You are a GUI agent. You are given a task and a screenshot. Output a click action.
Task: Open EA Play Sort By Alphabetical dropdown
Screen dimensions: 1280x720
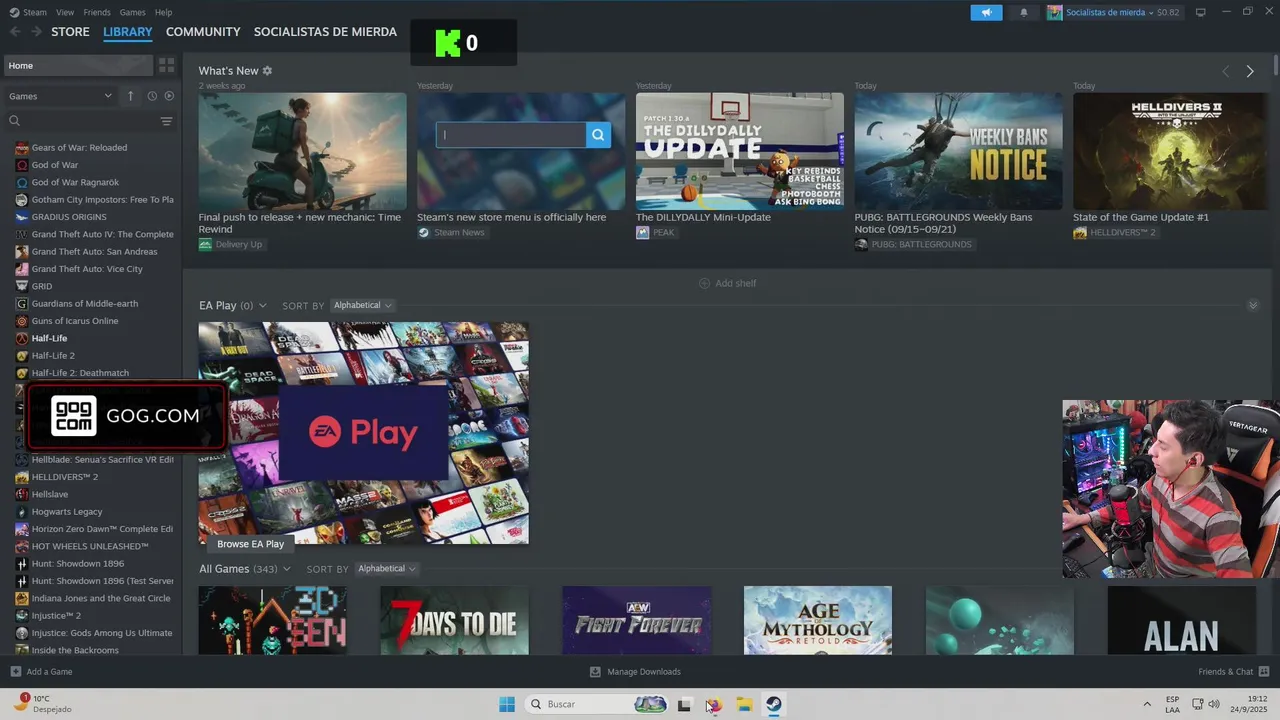pos(362,305)
